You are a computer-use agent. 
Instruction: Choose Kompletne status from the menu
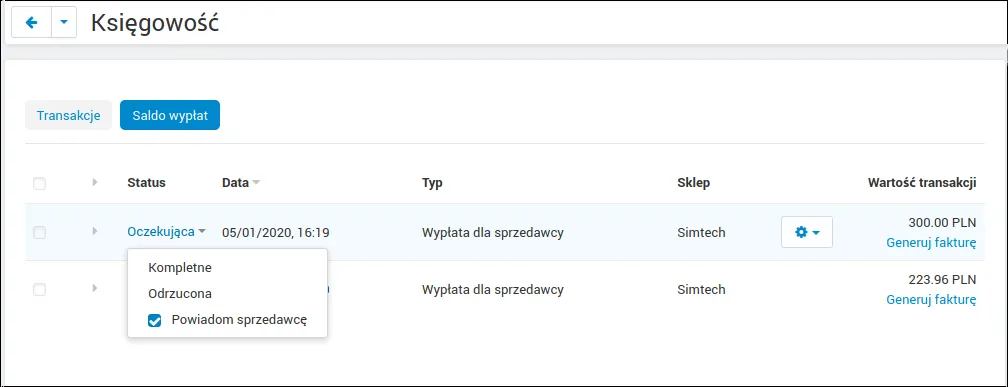coord(180,267)
